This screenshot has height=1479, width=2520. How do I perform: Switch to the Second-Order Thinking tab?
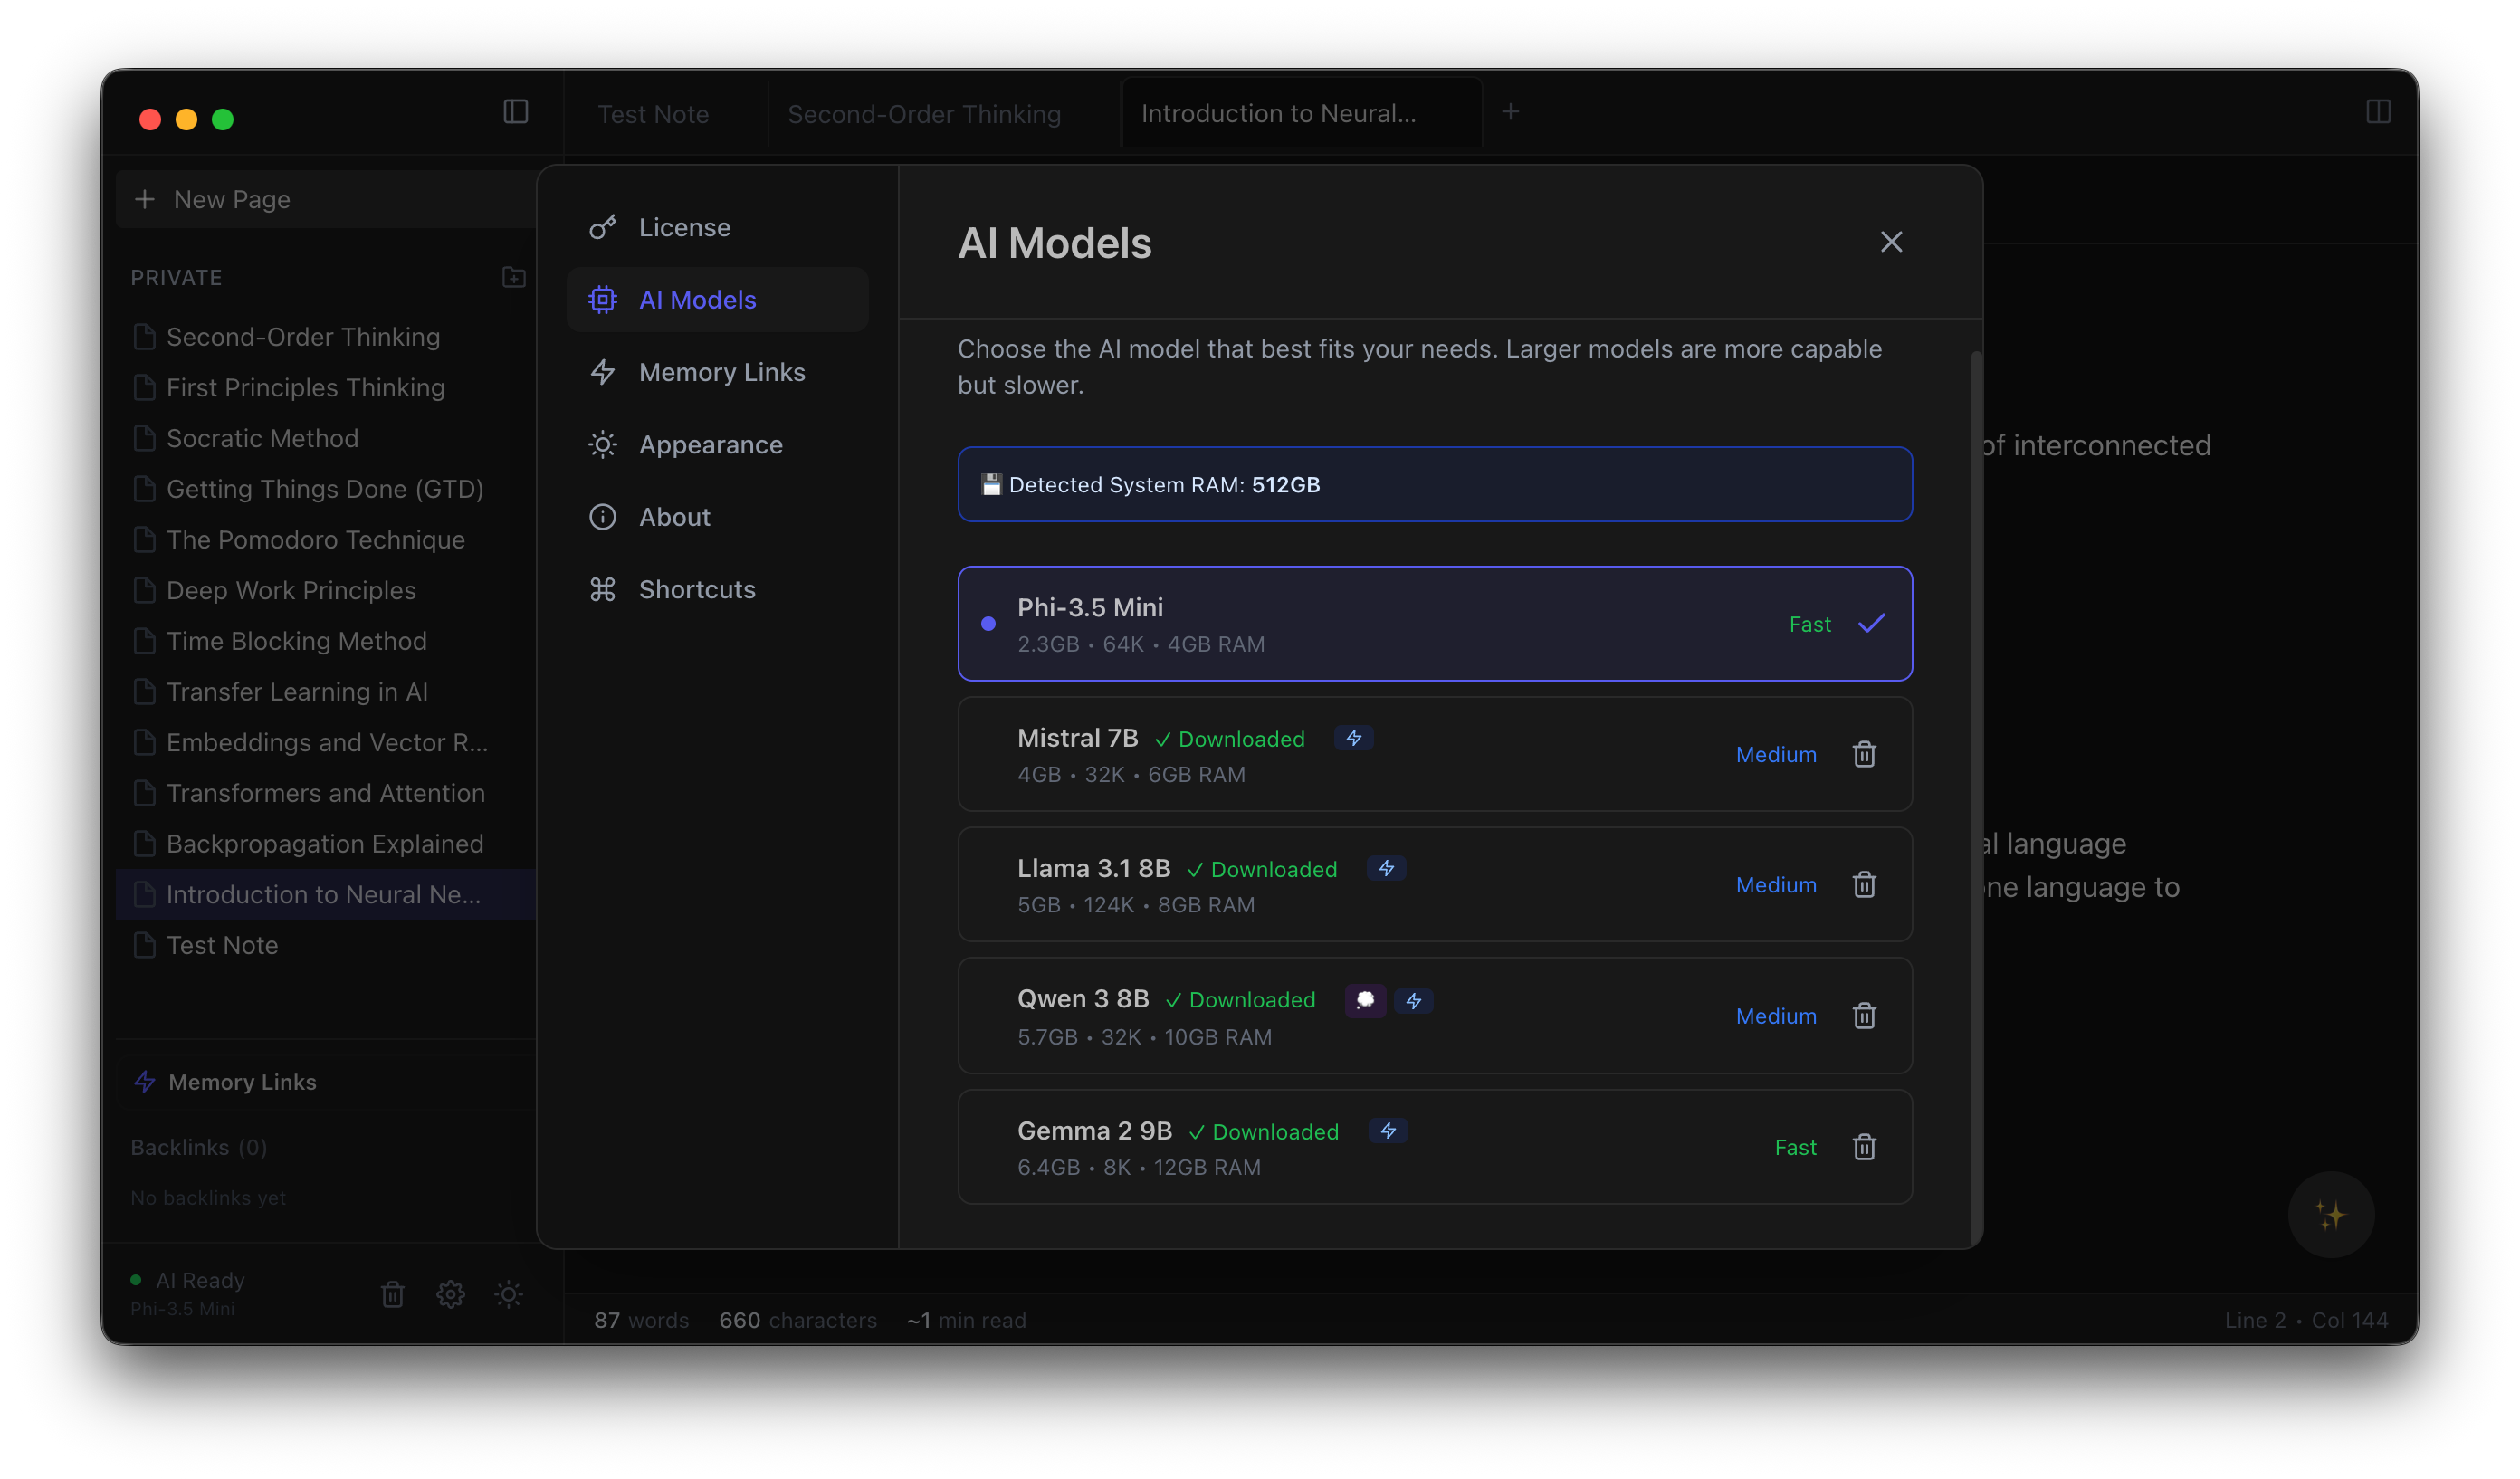click(x=923, y=114)
